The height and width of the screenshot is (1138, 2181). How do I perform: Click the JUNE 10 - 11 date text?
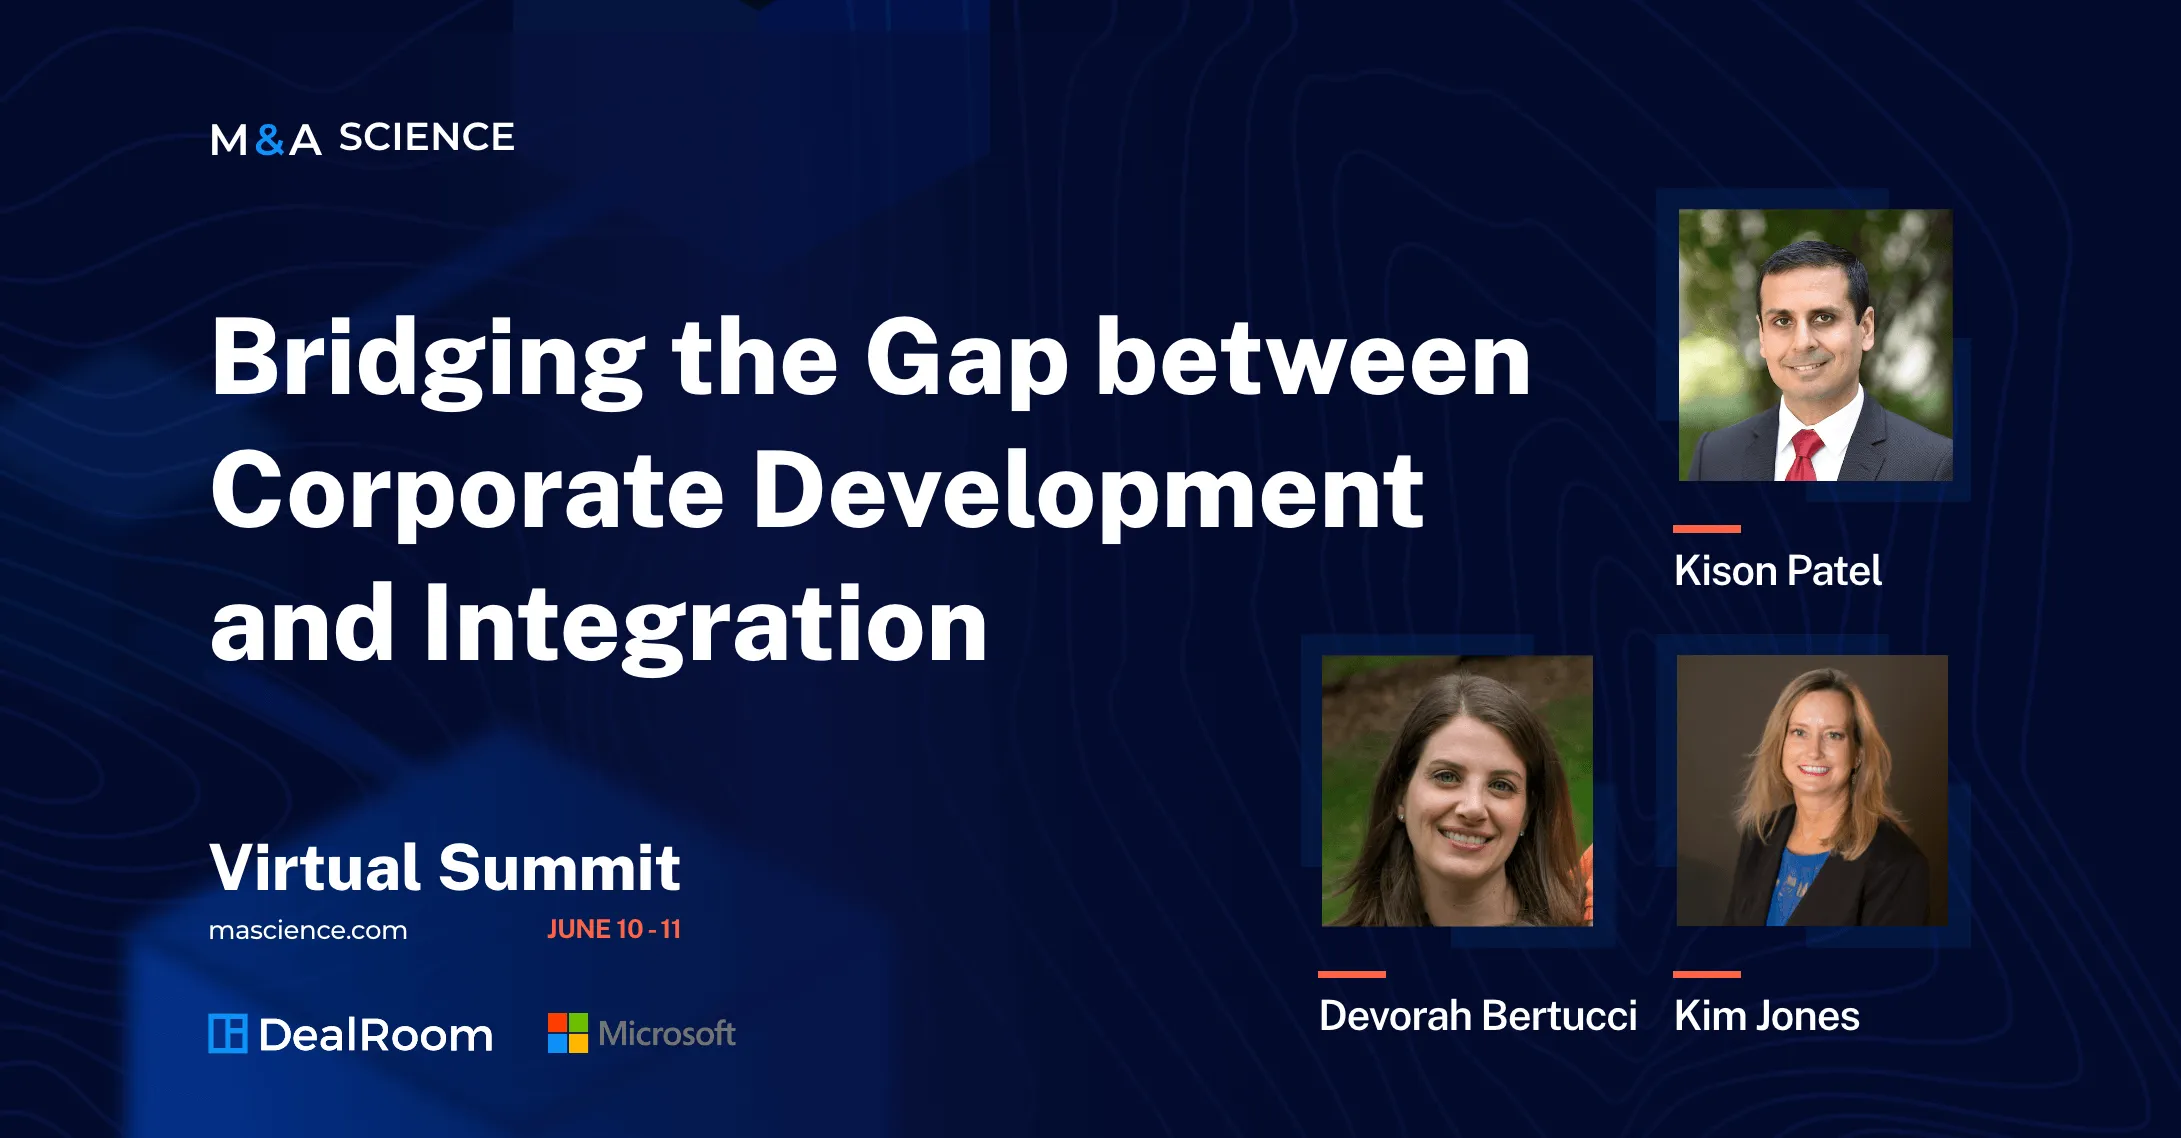613,929
